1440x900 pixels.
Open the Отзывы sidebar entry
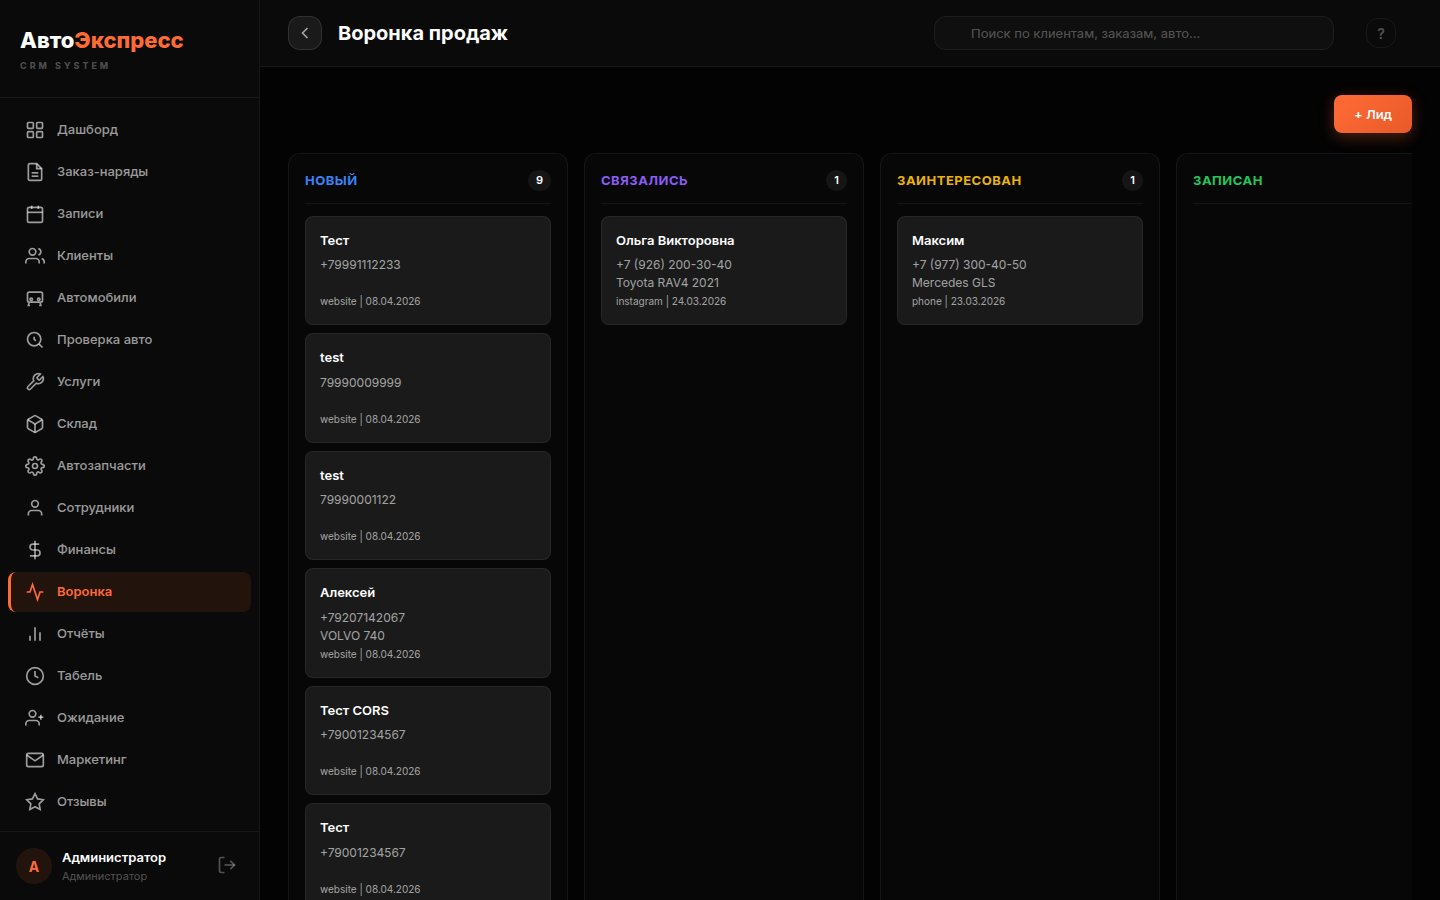click(x=82, y=801)
